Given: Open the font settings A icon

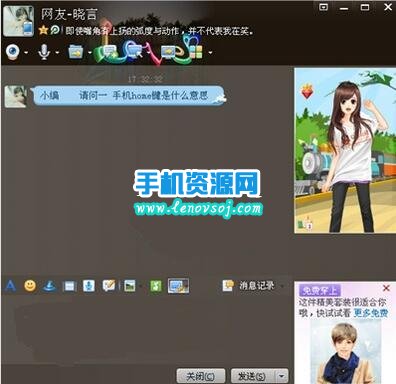Looking at the screenshot, I should [x=11, y=286].
